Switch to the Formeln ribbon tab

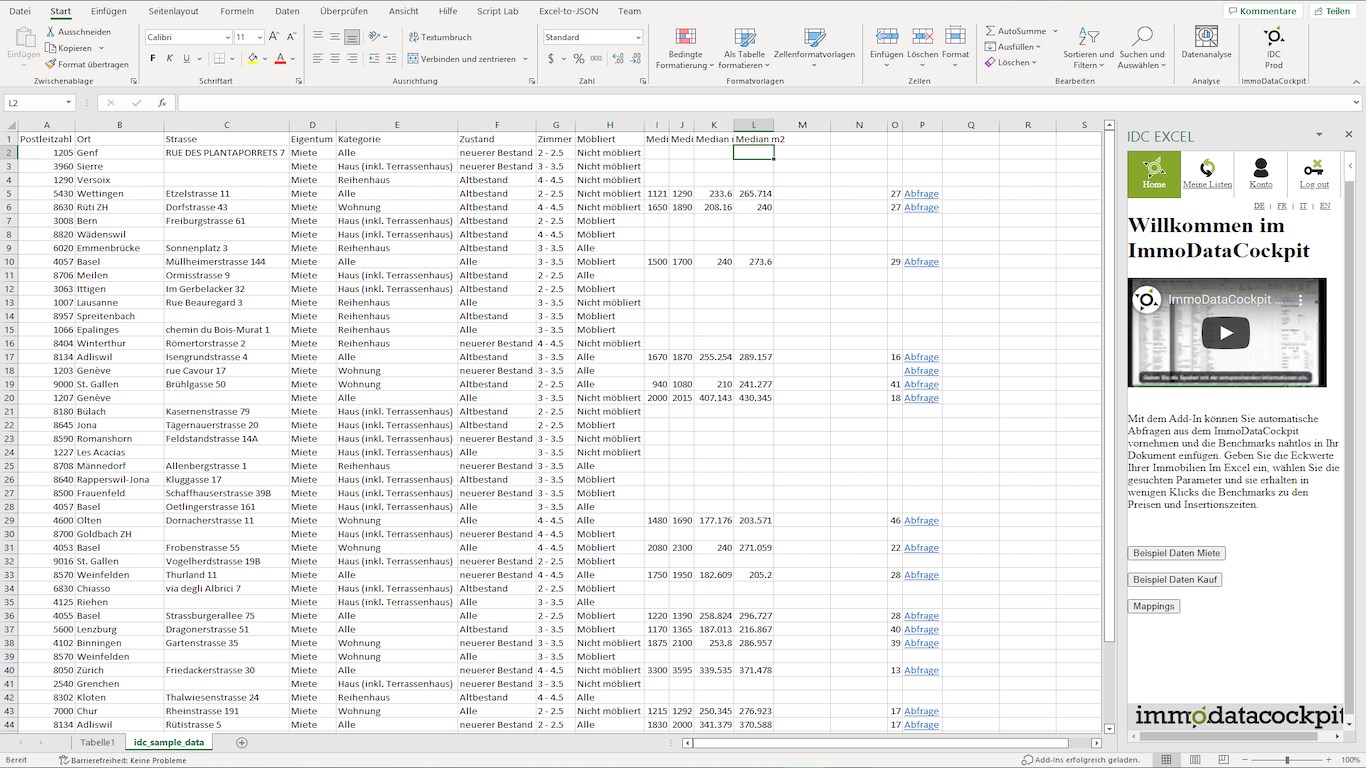237,11
